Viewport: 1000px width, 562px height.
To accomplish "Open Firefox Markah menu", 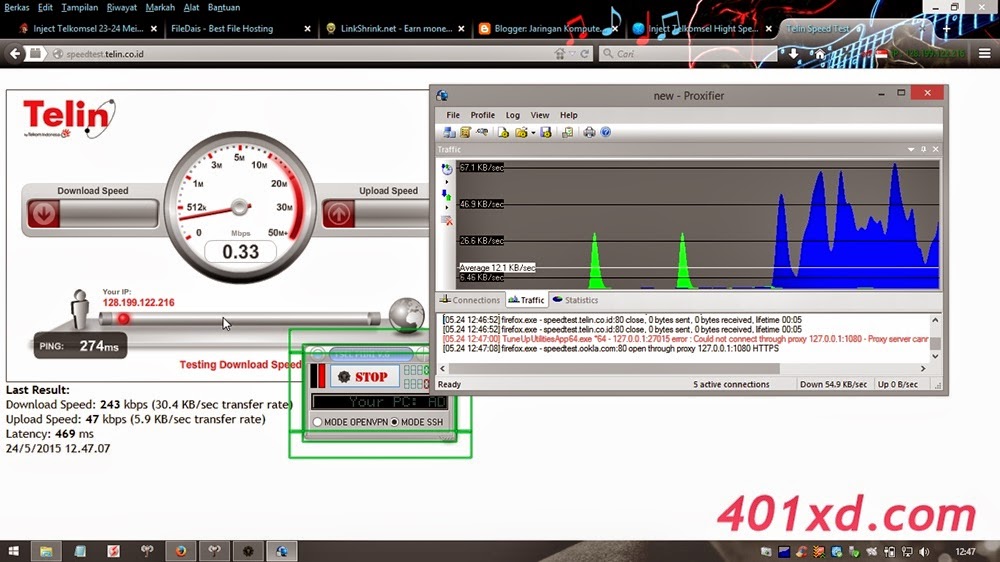I will click(x=159, y=8).
